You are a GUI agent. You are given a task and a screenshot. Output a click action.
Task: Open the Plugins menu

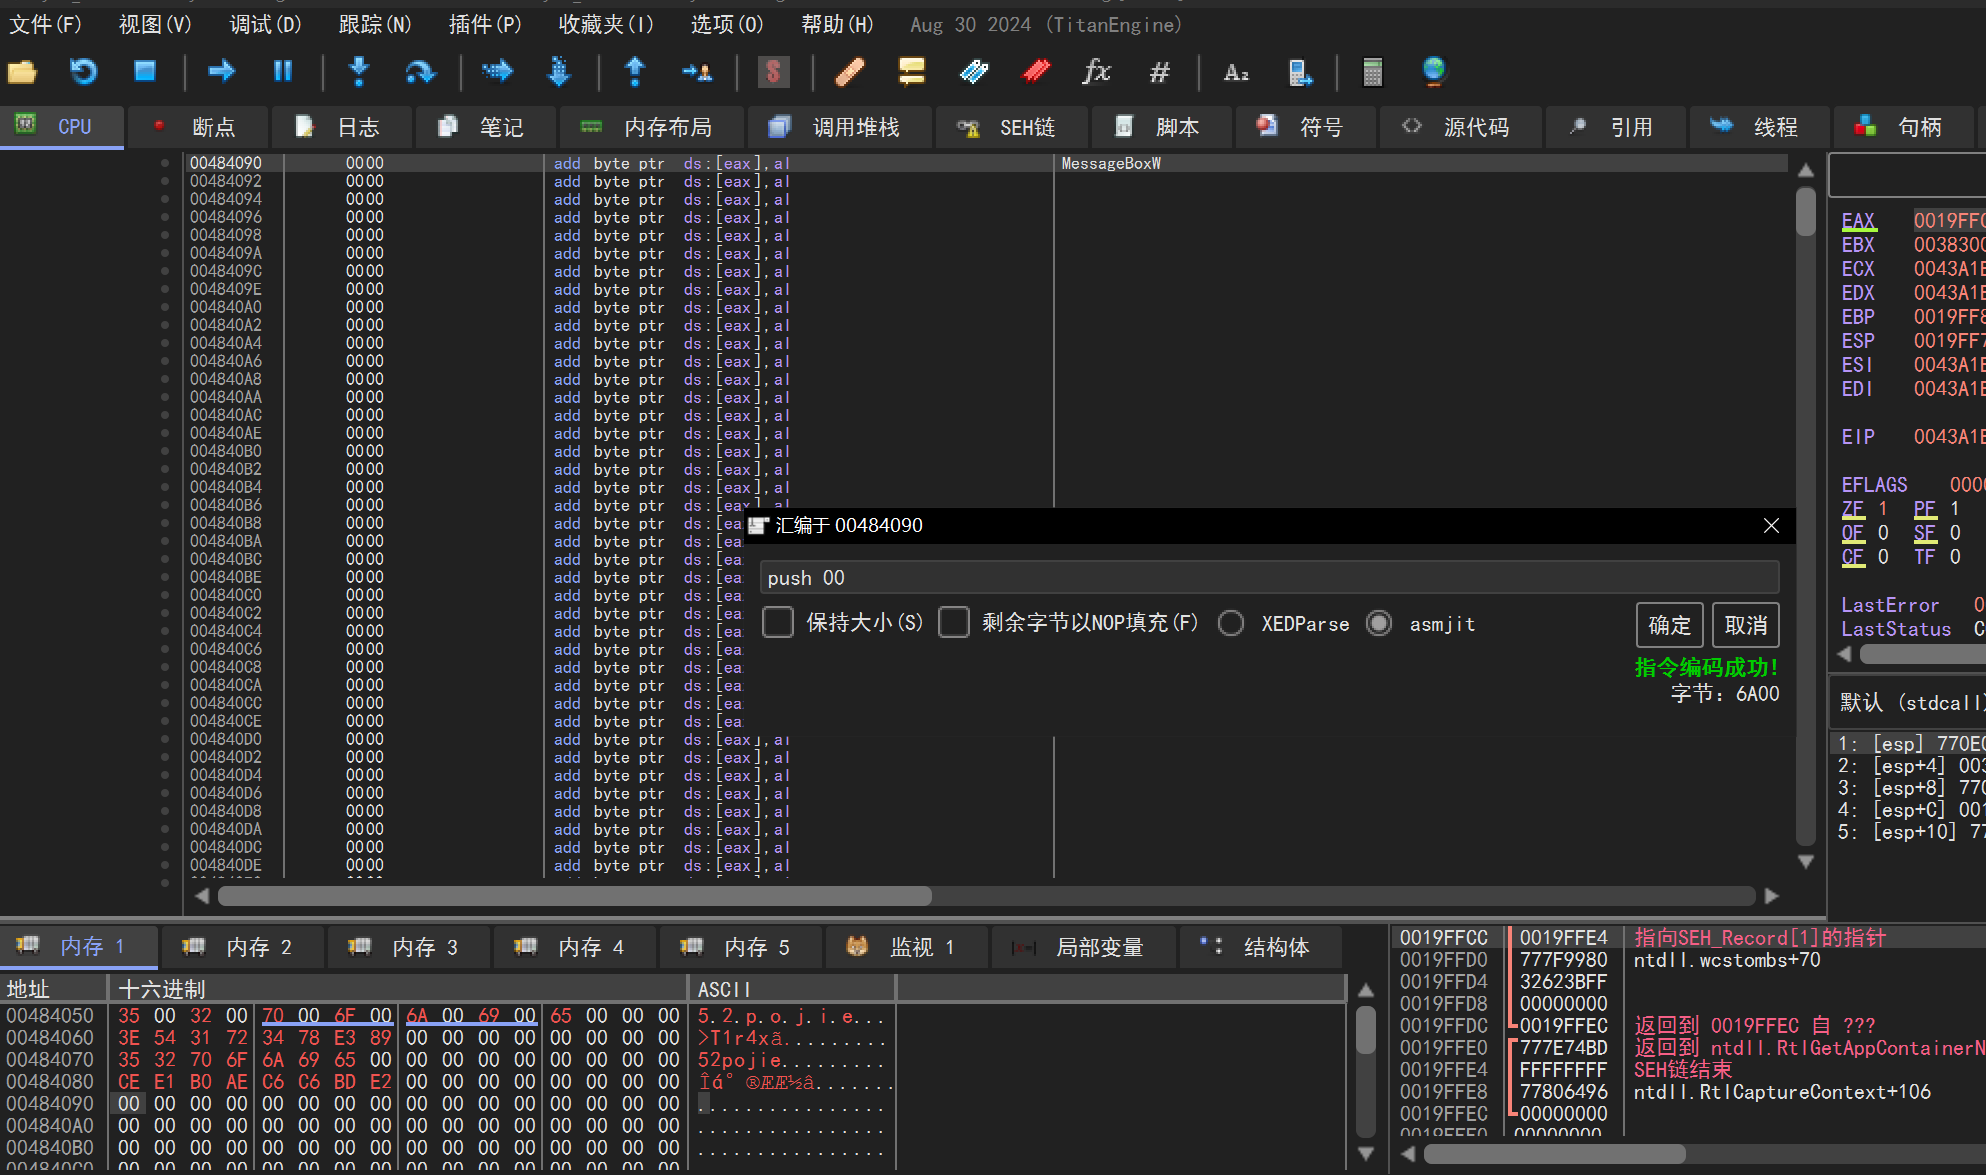485,24
